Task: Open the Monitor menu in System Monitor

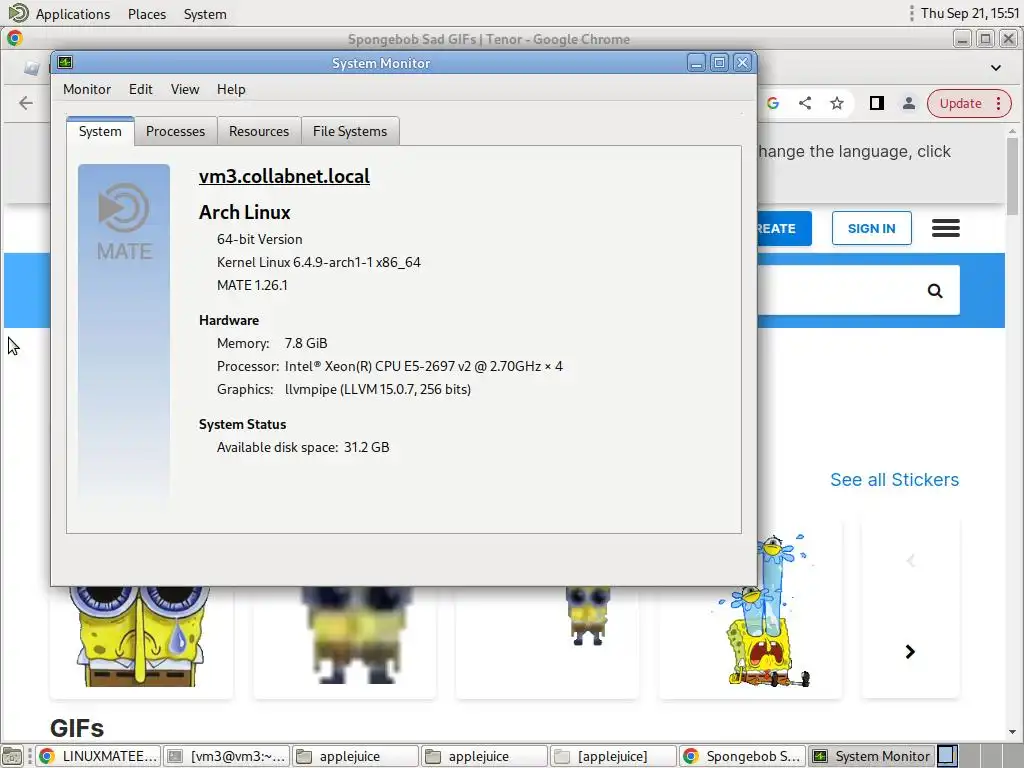Action: [87, 89]
